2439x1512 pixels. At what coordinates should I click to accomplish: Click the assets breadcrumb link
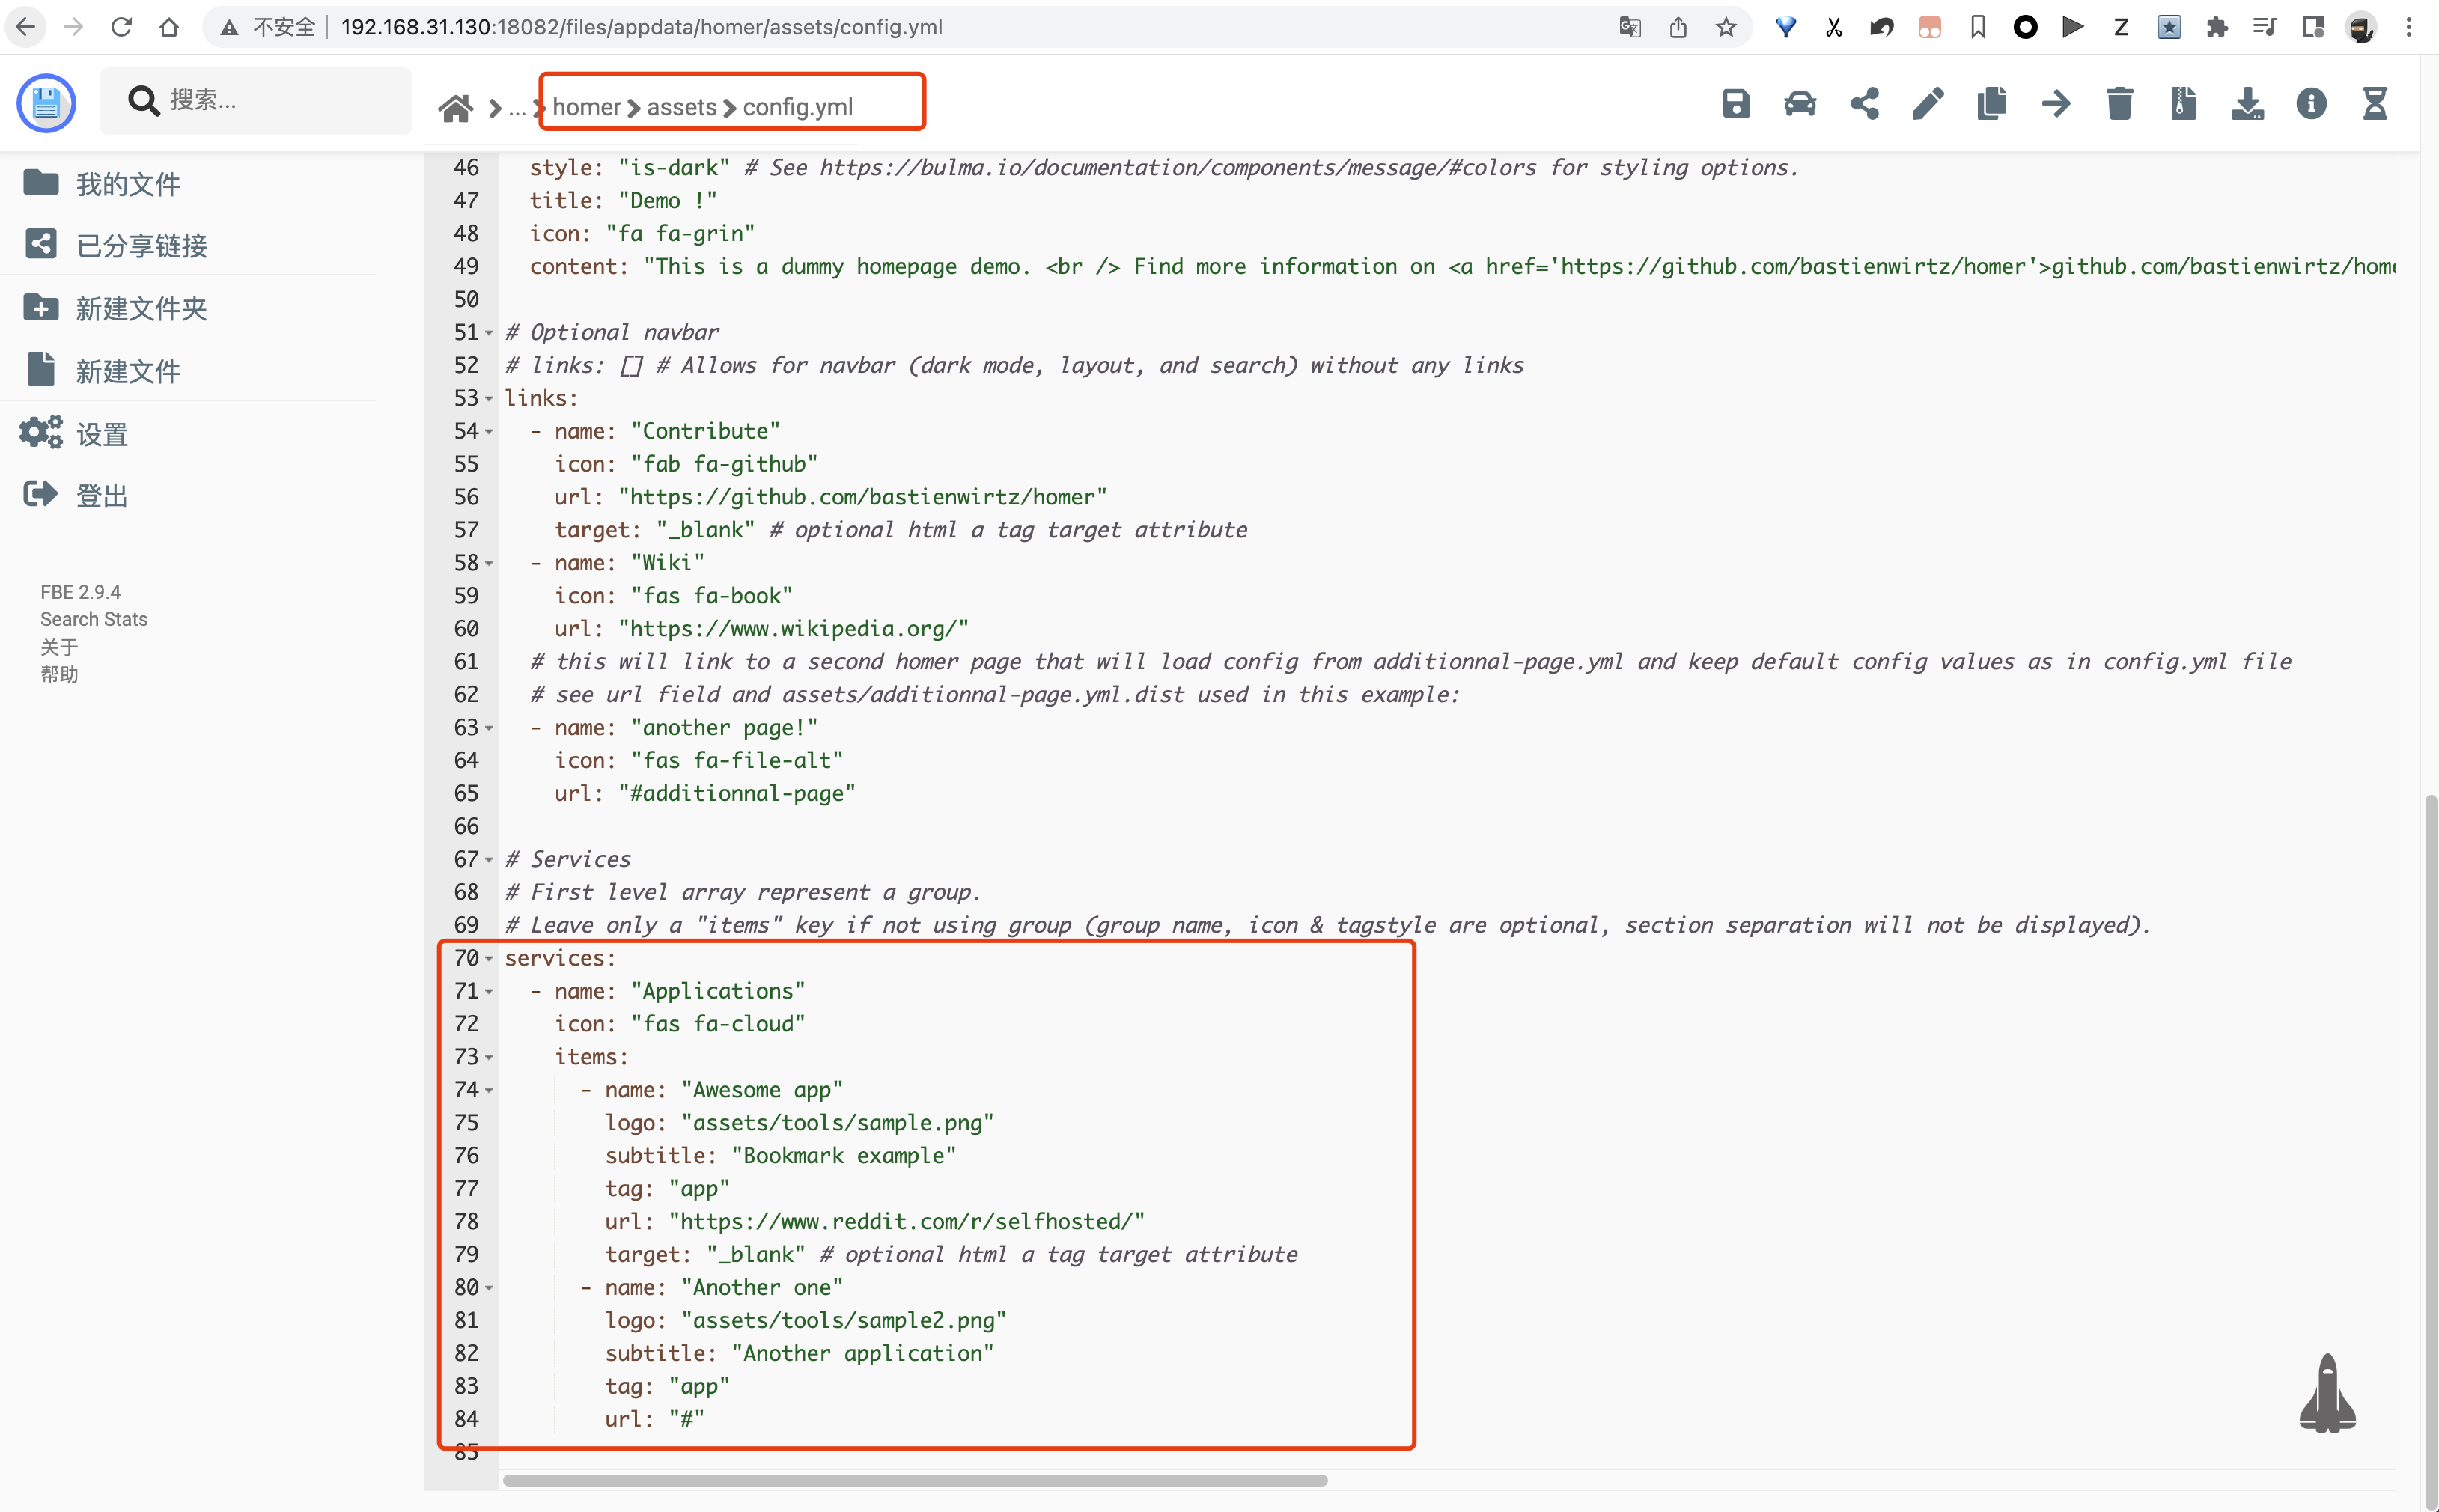click(681, 107)
